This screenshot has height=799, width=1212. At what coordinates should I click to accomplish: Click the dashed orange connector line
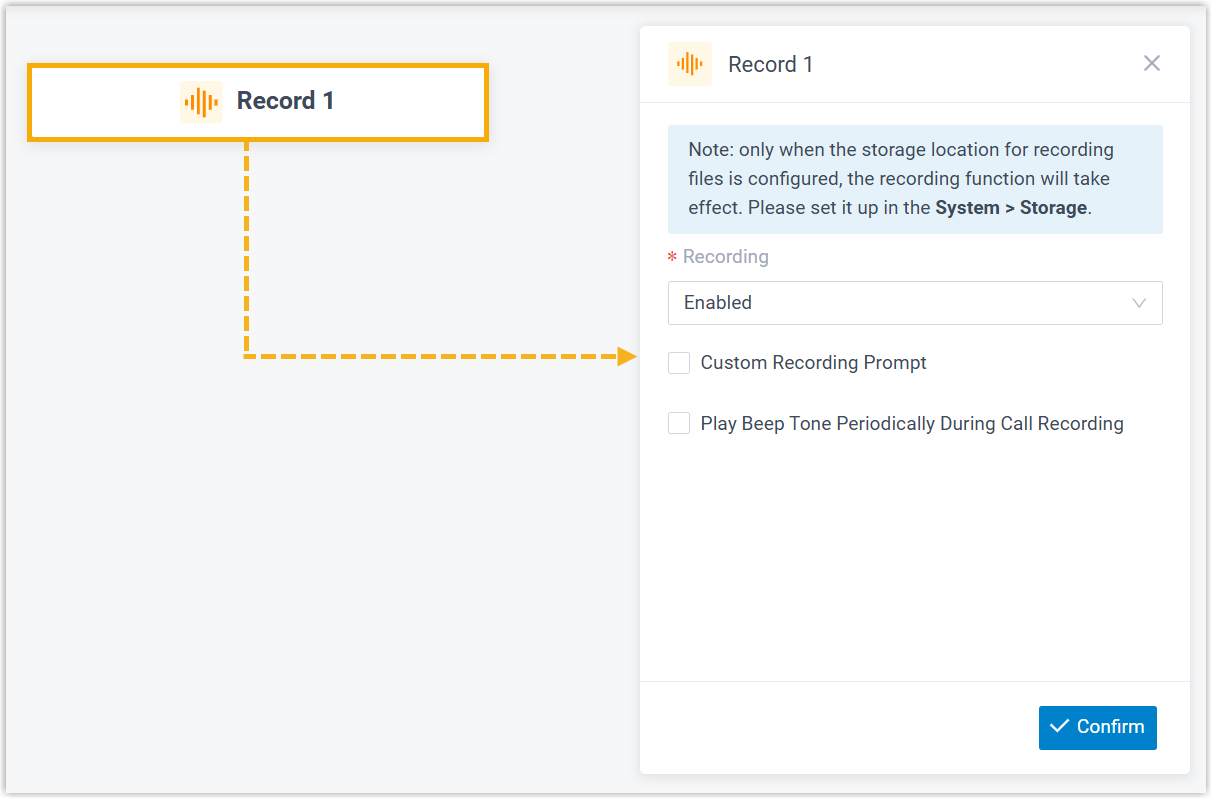[x=245, y=250]
